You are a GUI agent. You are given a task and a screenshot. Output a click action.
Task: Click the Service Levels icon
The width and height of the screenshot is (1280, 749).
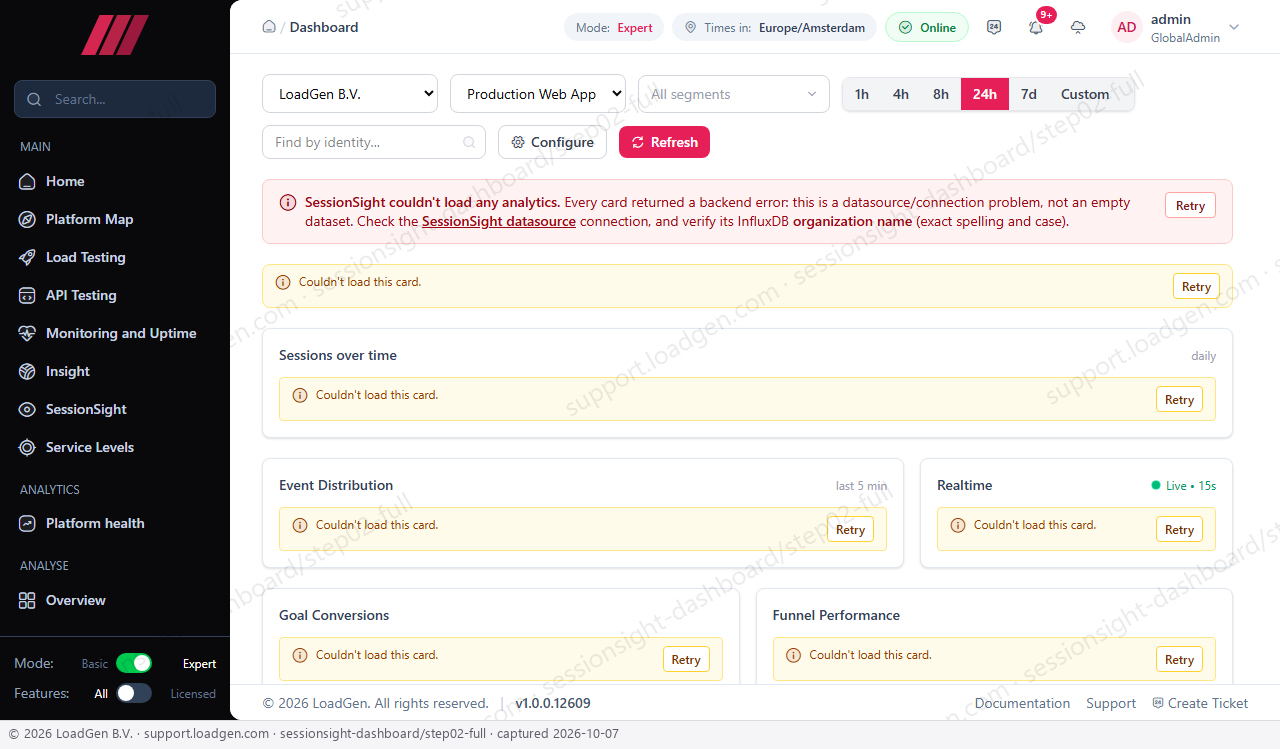click(x=27, y=447)
